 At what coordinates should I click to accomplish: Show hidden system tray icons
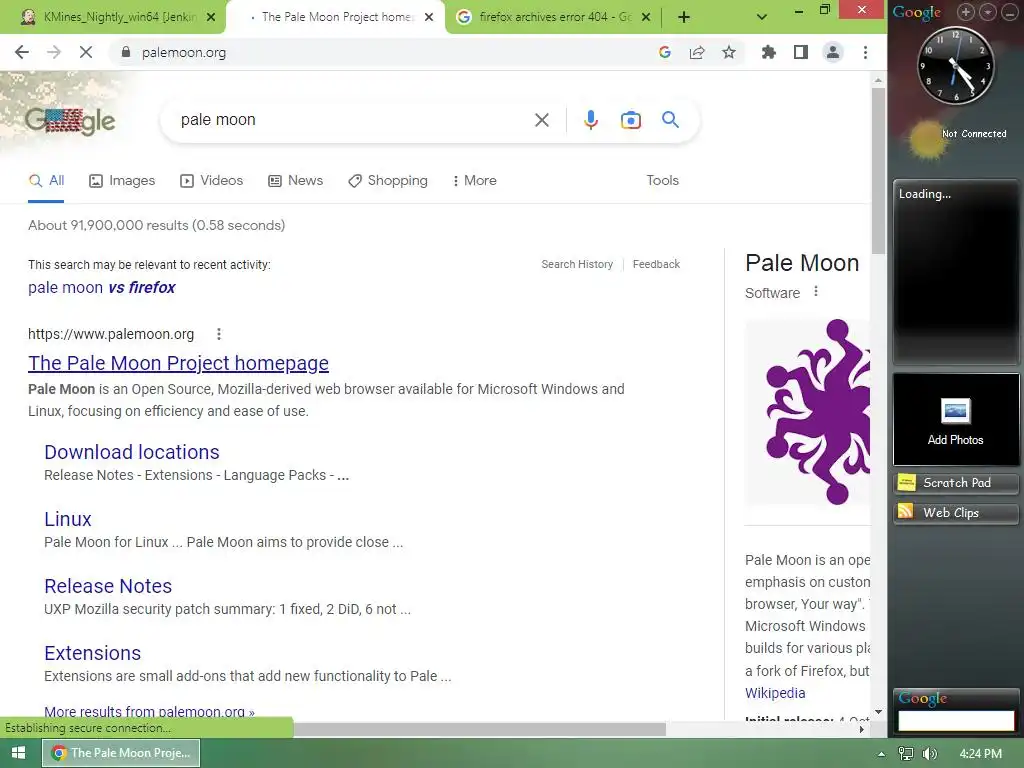[x=881, y=754]
